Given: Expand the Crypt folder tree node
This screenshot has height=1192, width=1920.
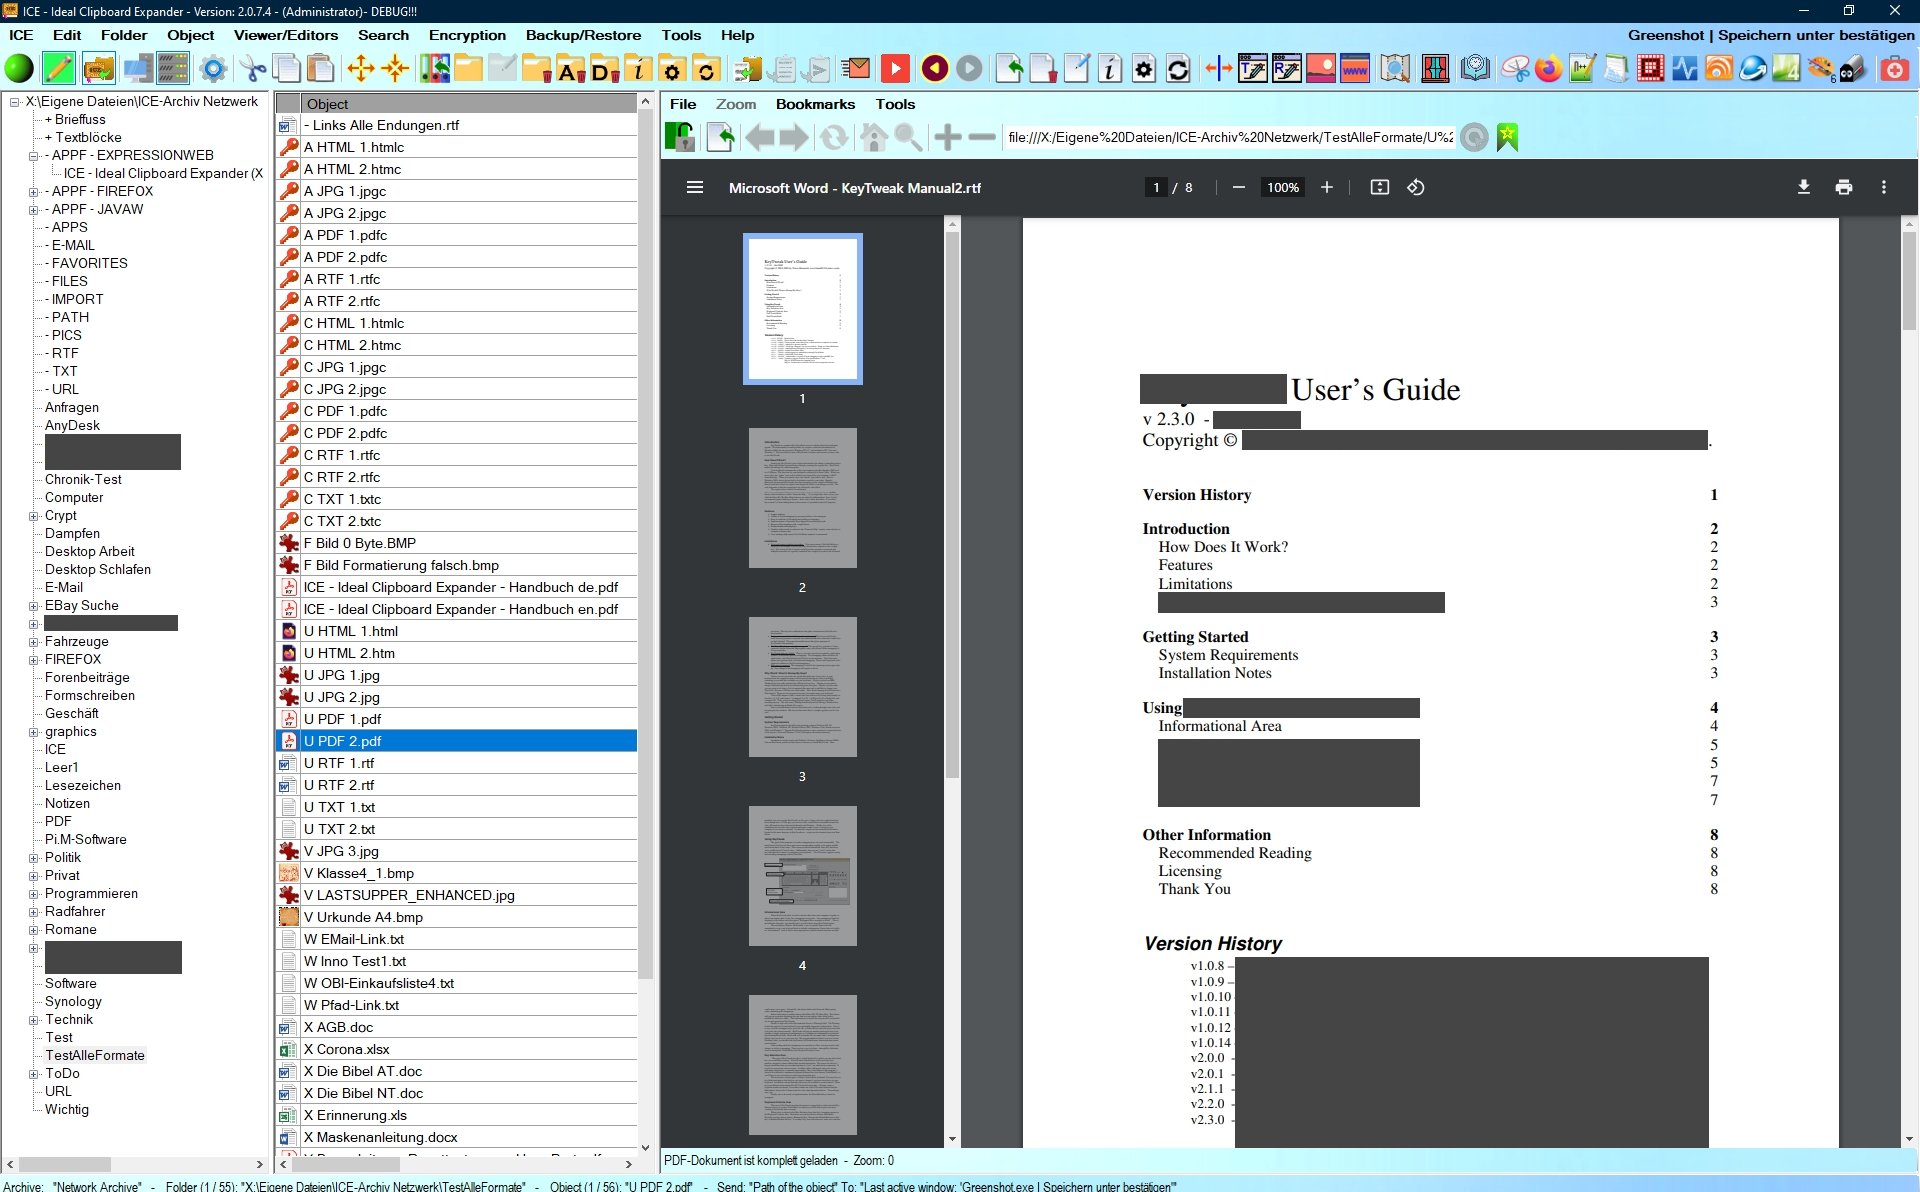Looking at the screenshot, I should 34,516.
